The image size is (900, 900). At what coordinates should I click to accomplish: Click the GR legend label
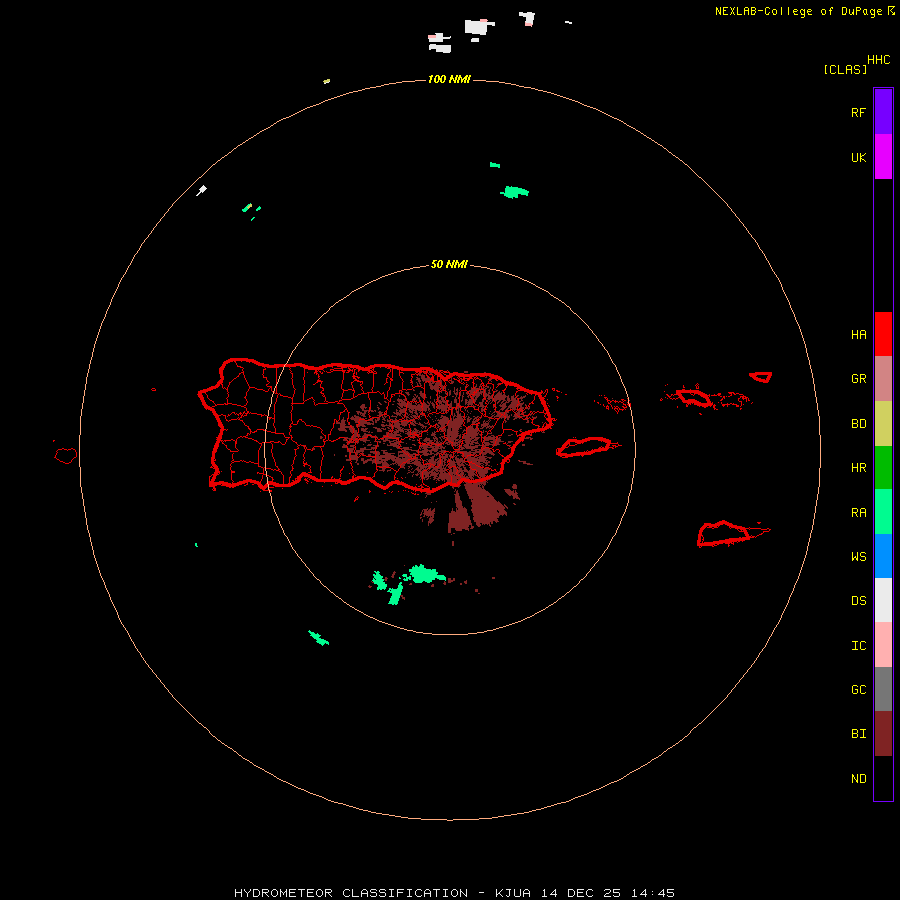[x=858, y=379]
